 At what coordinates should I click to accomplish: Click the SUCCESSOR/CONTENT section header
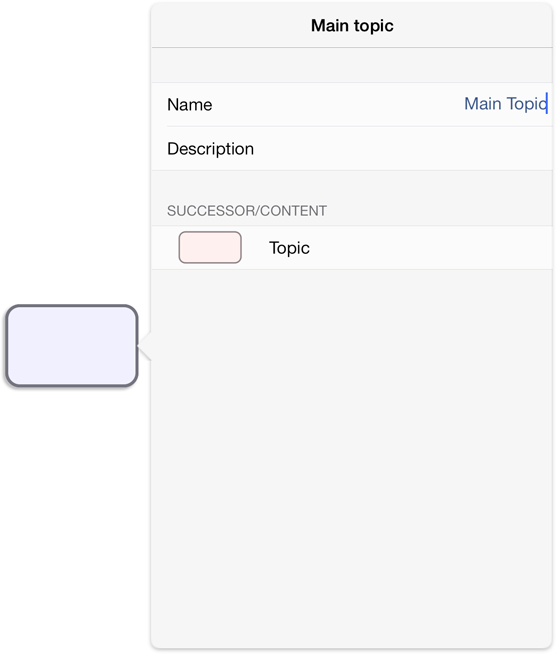(x=247, y=211)
